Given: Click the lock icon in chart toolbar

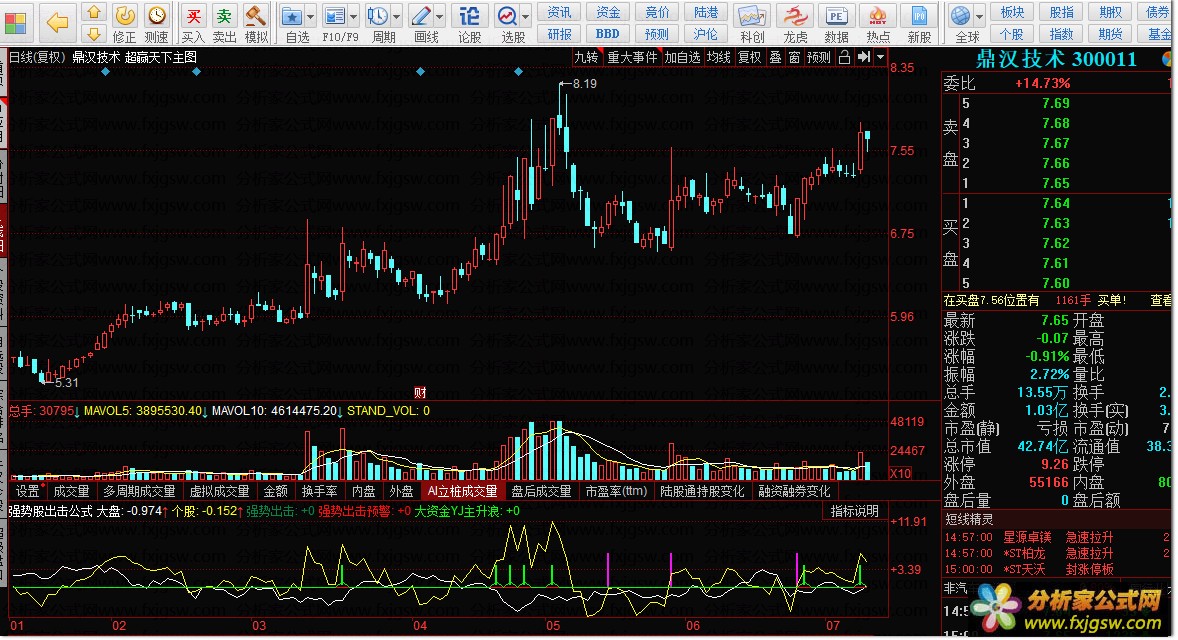Looking at the screenshot, I should coord(844,57).
